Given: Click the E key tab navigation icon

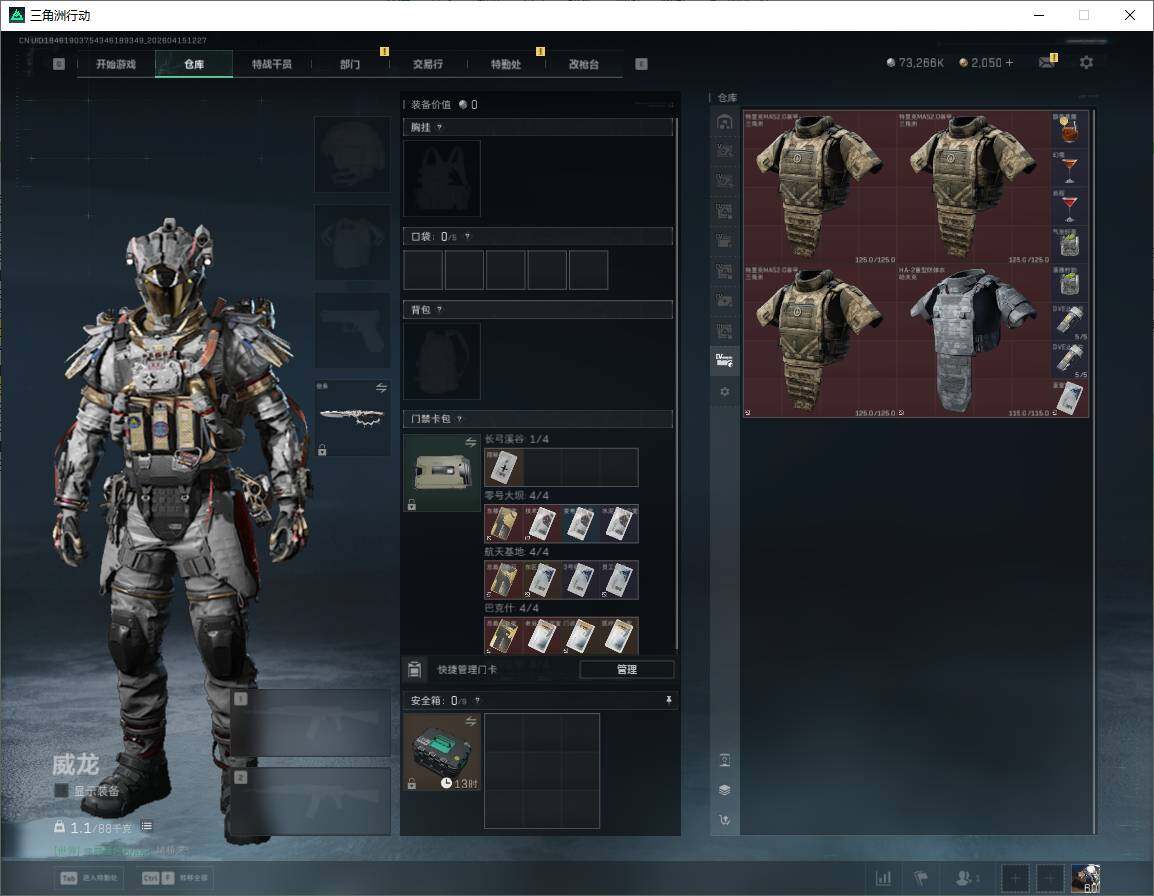Looking at the screenshot, I should (x=641, y=64).
